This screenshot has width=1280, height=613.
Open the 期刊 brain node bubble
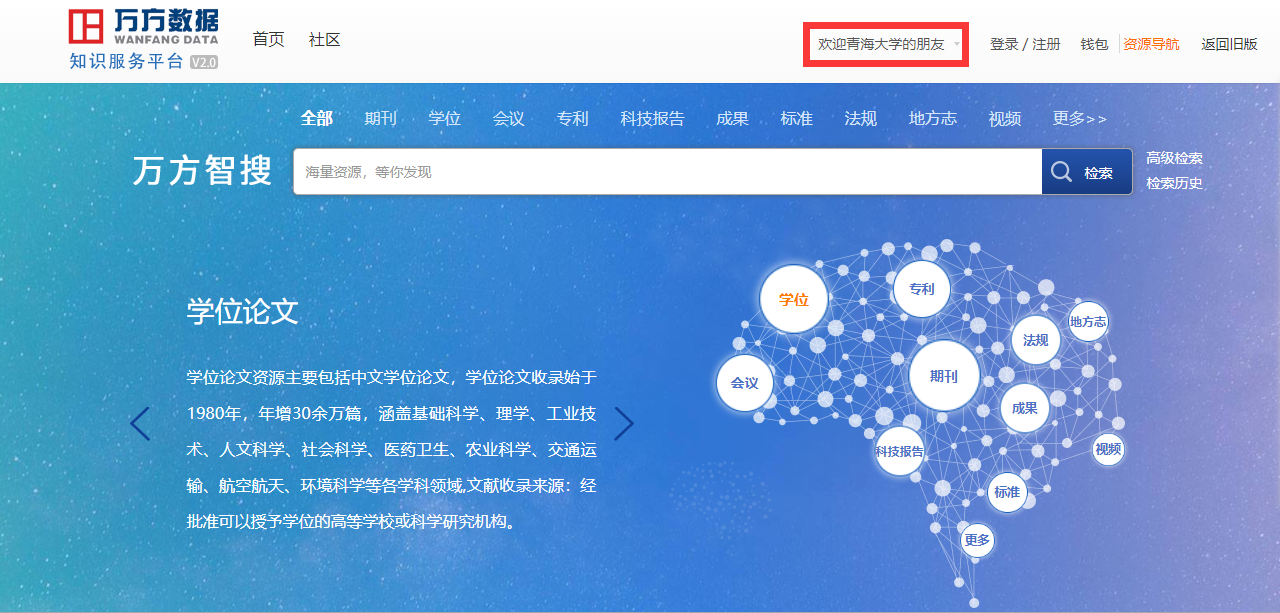pos(943,377)
